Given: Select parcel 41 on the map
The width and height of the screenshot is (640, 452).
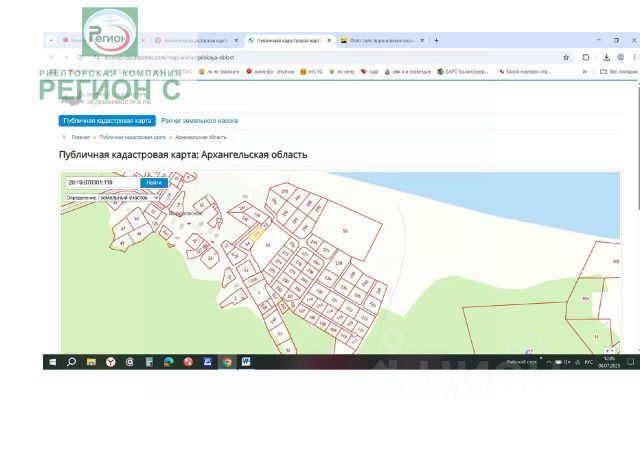Looking at the screenshot, I should (x=596, y=337).
